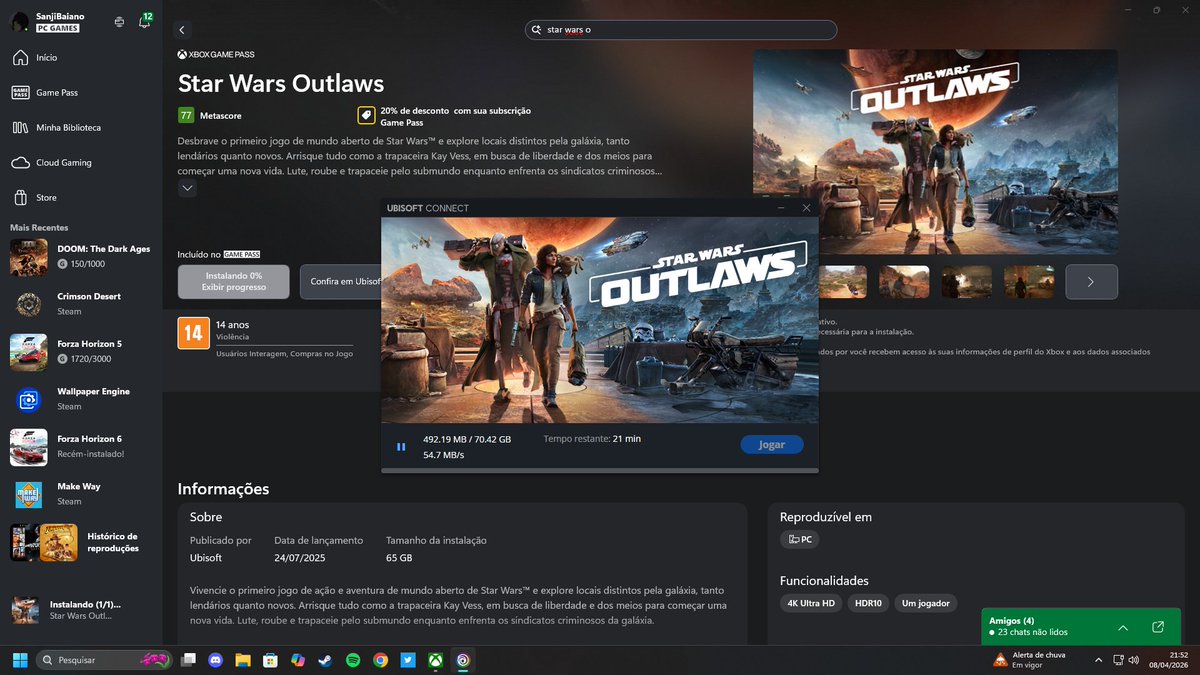Open Twitter app from the taskbar
The width and height of the screenshot is (1200, 675).
408,660
